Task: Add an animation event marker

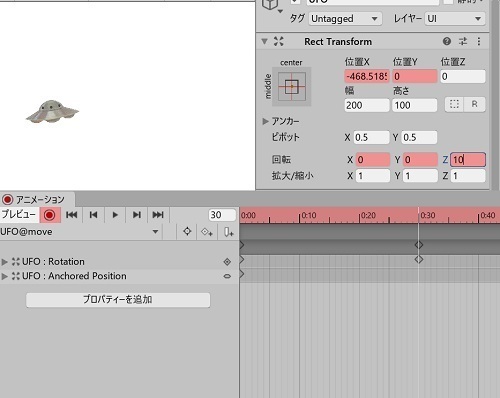Action: click(228, 232)
